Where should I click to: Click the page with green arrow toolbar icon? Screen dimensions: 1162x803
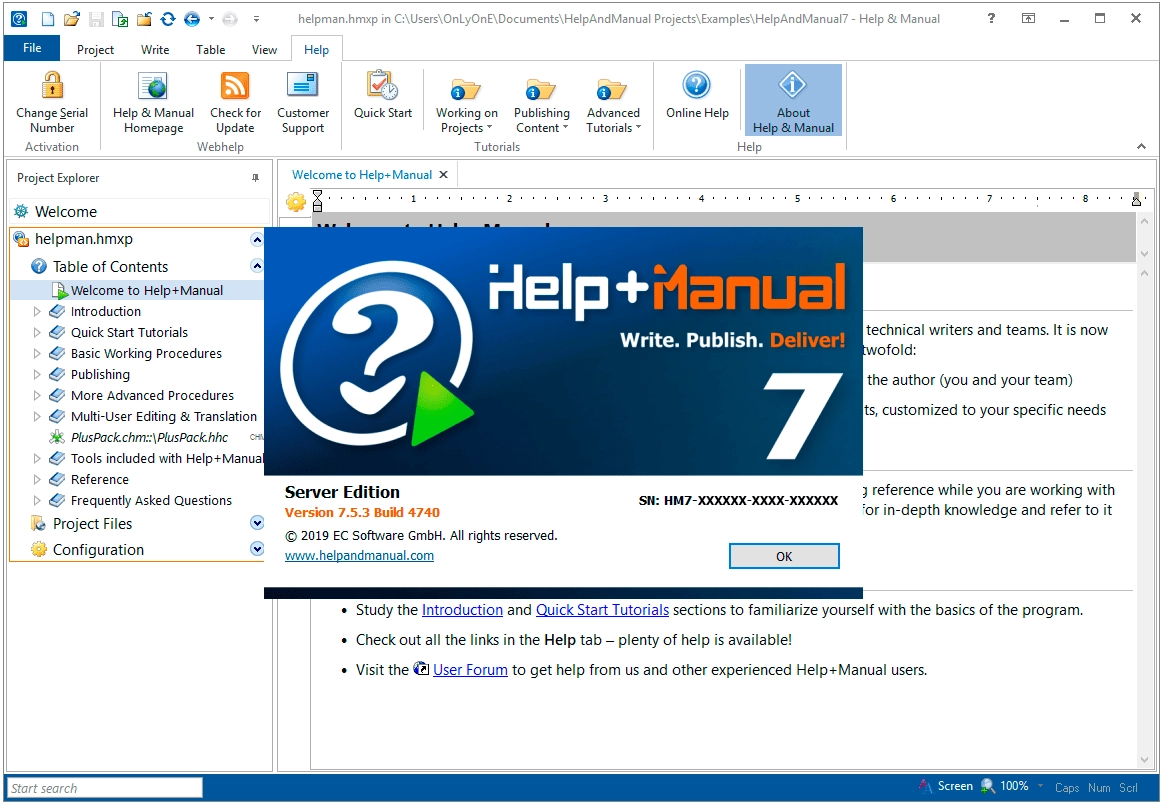pyautogui.click(x=120, y=19)
